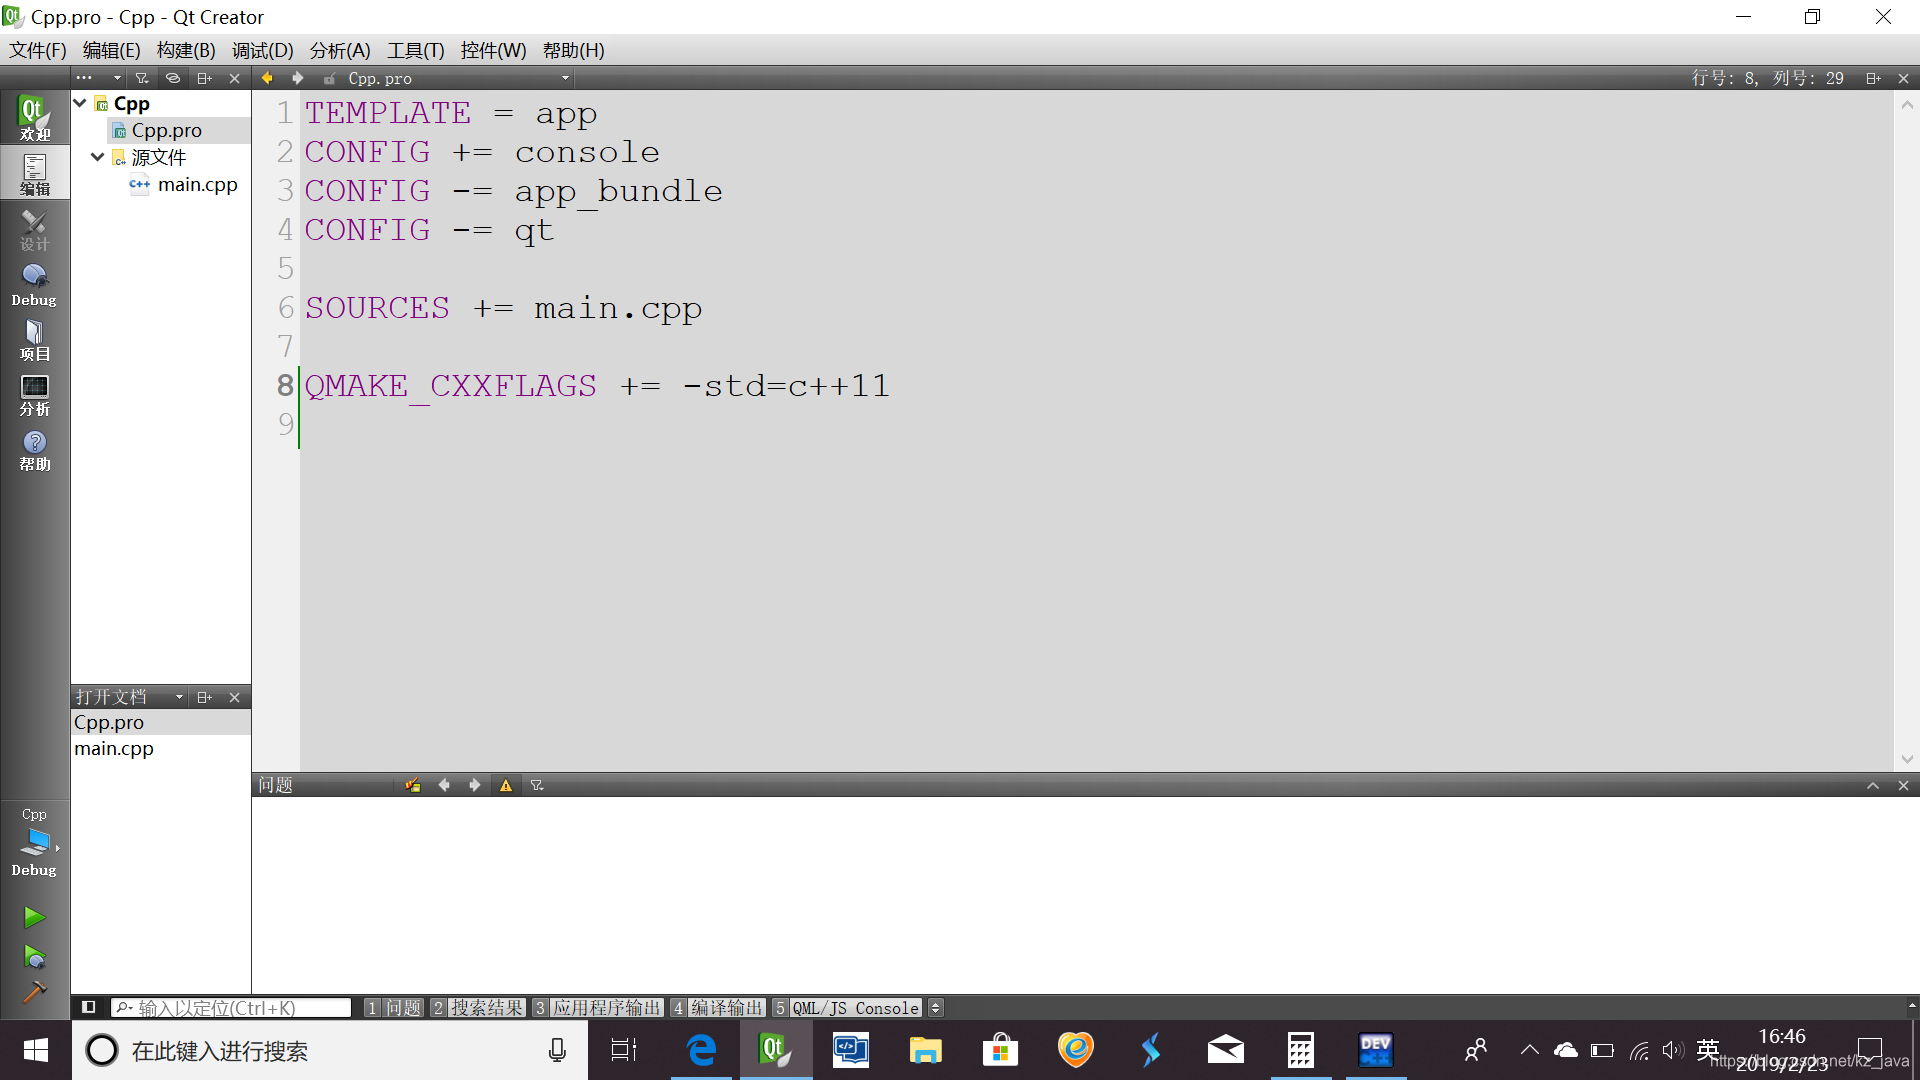Open the Cpp.pro file selector dropdown
The width and height of the screenshot is (1920, 1080).
pos(458,78)
